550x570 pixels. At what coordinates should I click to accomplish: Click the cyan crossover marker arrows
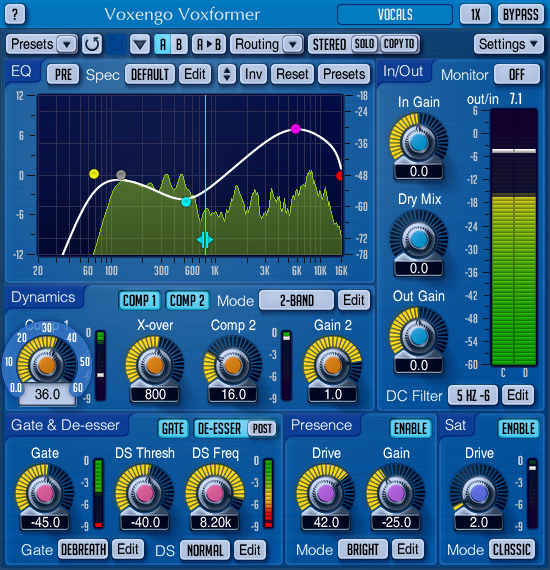coord(205,240)
